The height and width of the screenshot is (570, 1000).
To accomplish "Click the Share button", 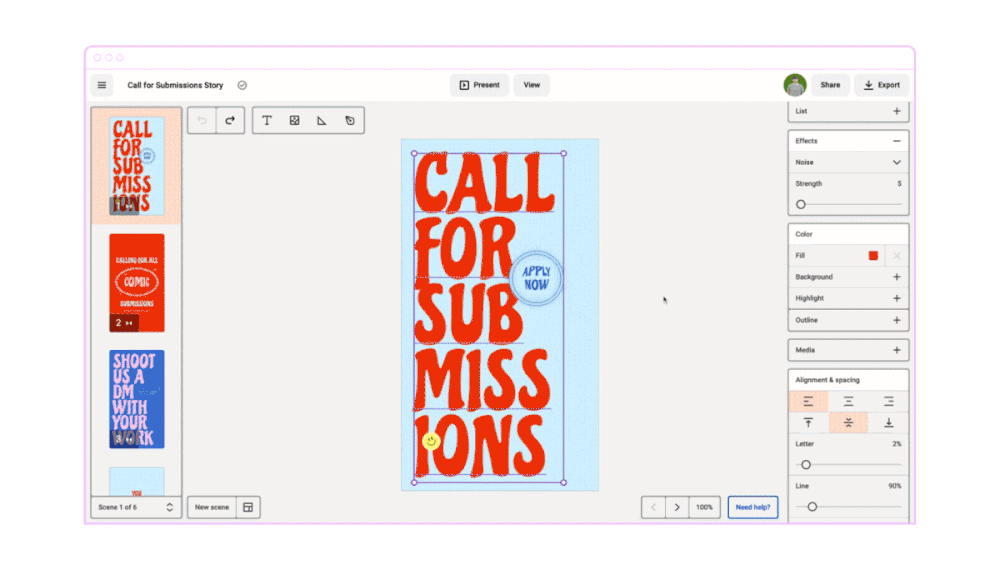I will tap(830, 85).
